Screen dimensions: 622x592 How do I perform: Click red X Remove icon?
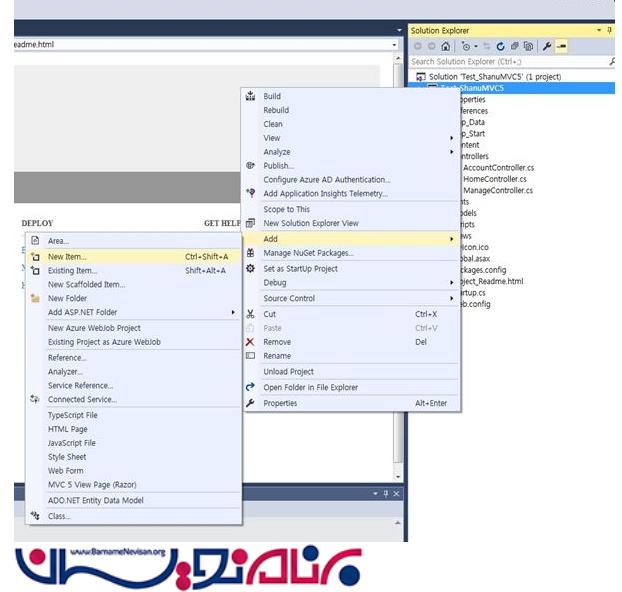tap(250, 342)
